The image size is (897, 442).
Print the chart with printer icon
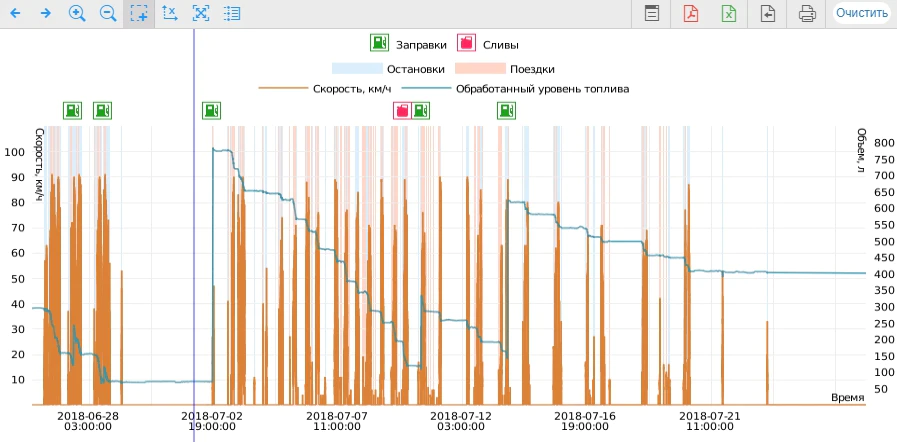click(807, 13)
